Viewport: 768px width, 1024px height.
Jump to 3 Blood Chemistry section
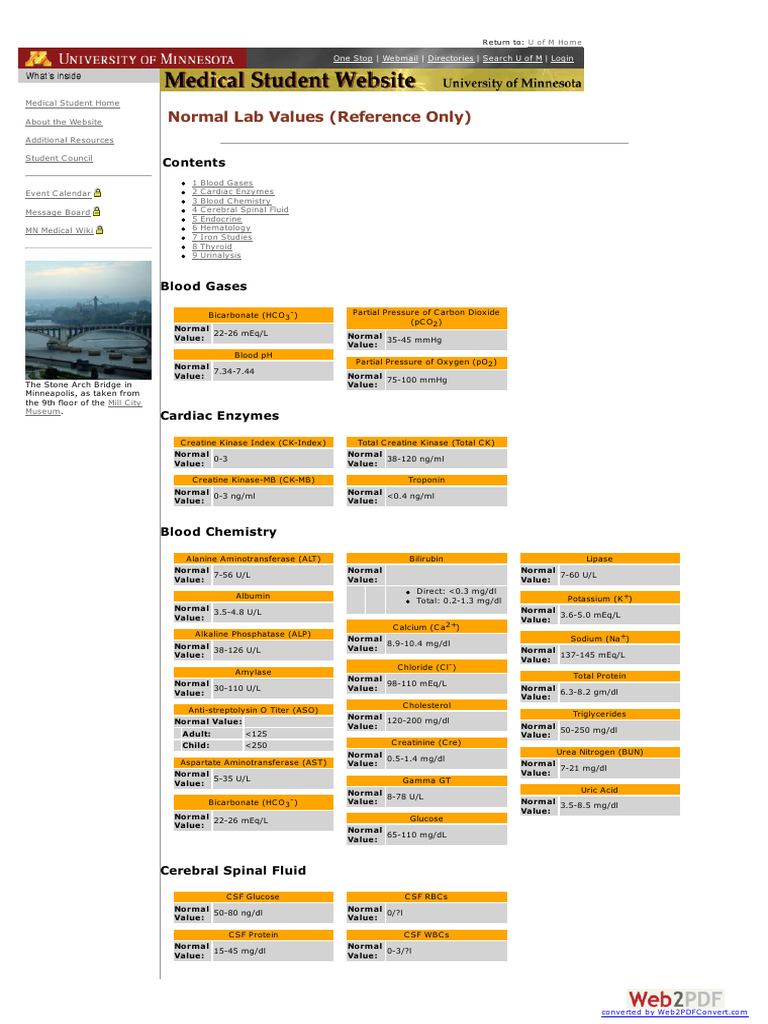click(x=231, y=201)
